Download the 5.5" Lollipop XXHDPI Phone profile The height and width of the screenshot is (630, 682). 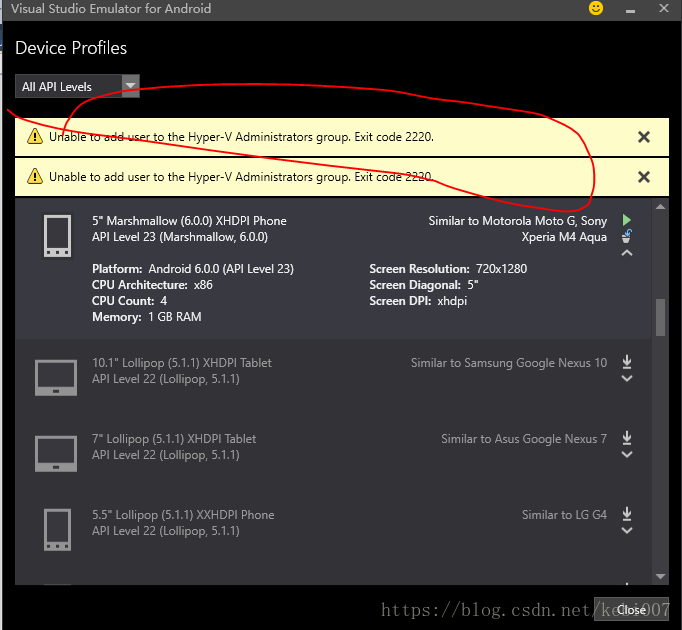(x=627, y=514)
